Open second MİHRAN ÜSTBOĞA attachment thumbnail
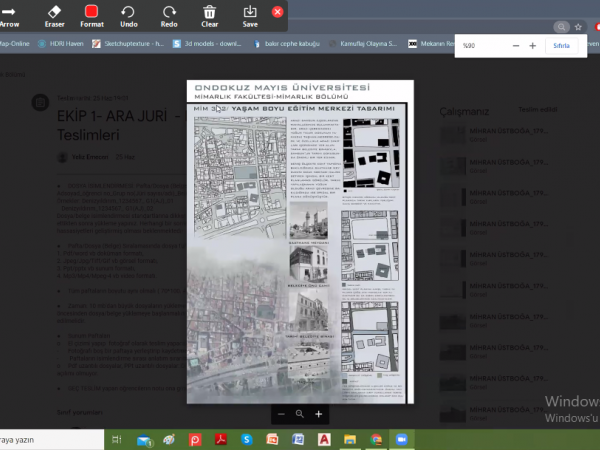This screenshot has height=450, width=600. click(x=453, y=166)
